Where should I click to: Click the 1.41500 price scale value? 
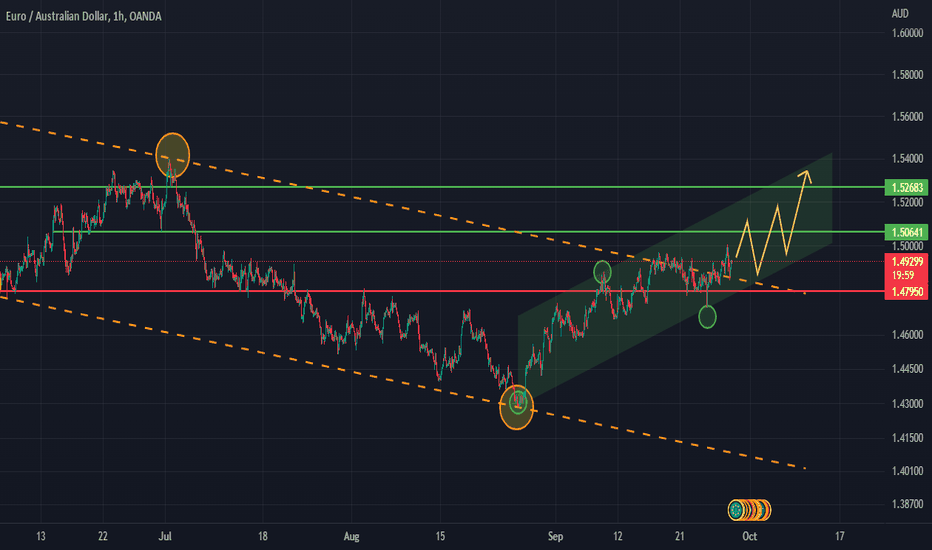907,438
